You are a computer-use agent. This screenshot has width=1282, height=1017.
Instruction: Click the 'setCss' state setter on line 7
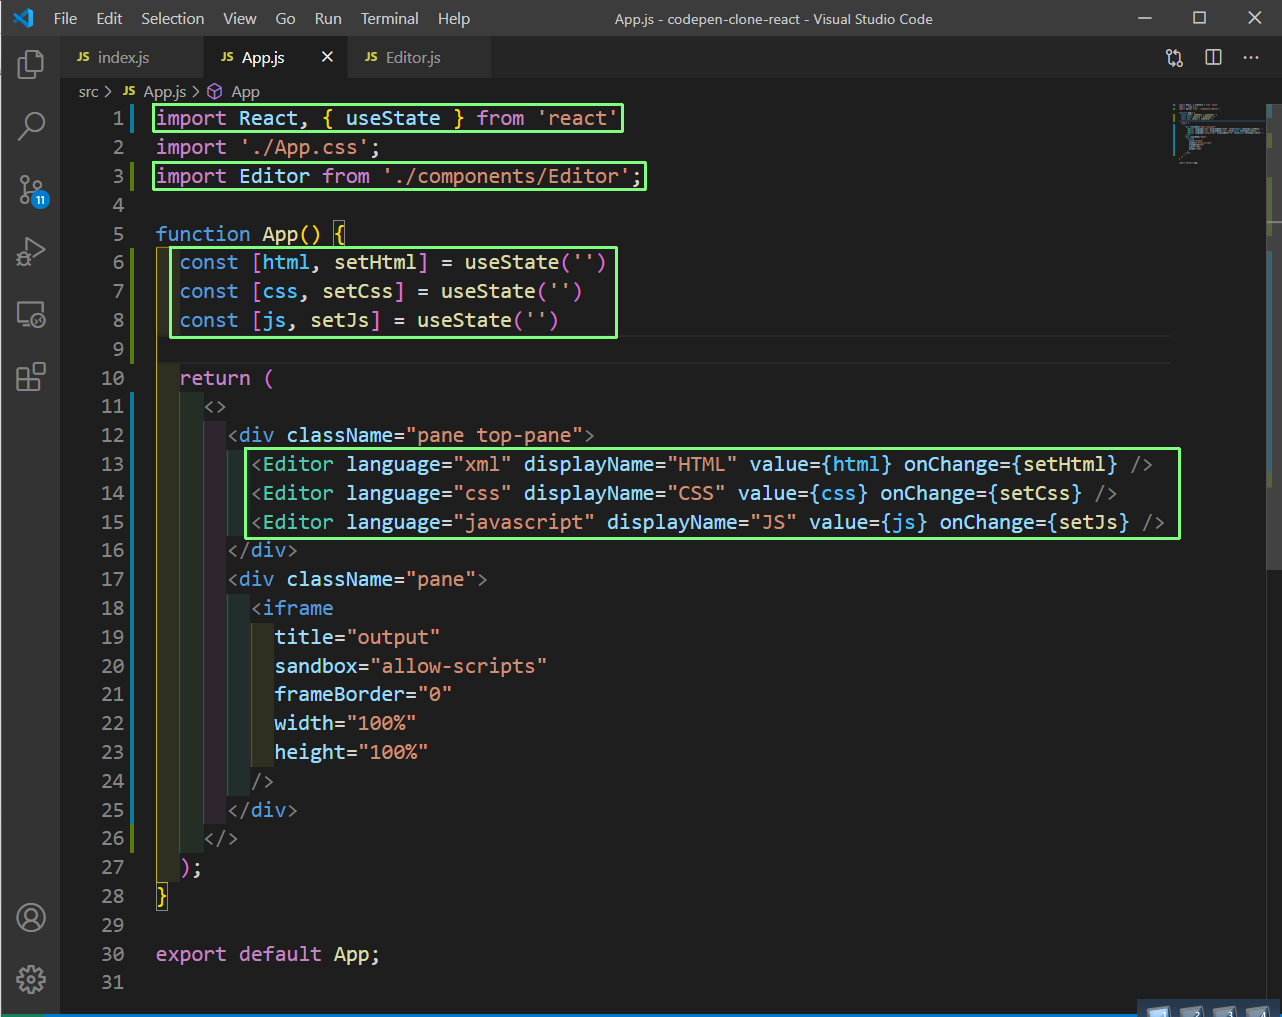357,292
